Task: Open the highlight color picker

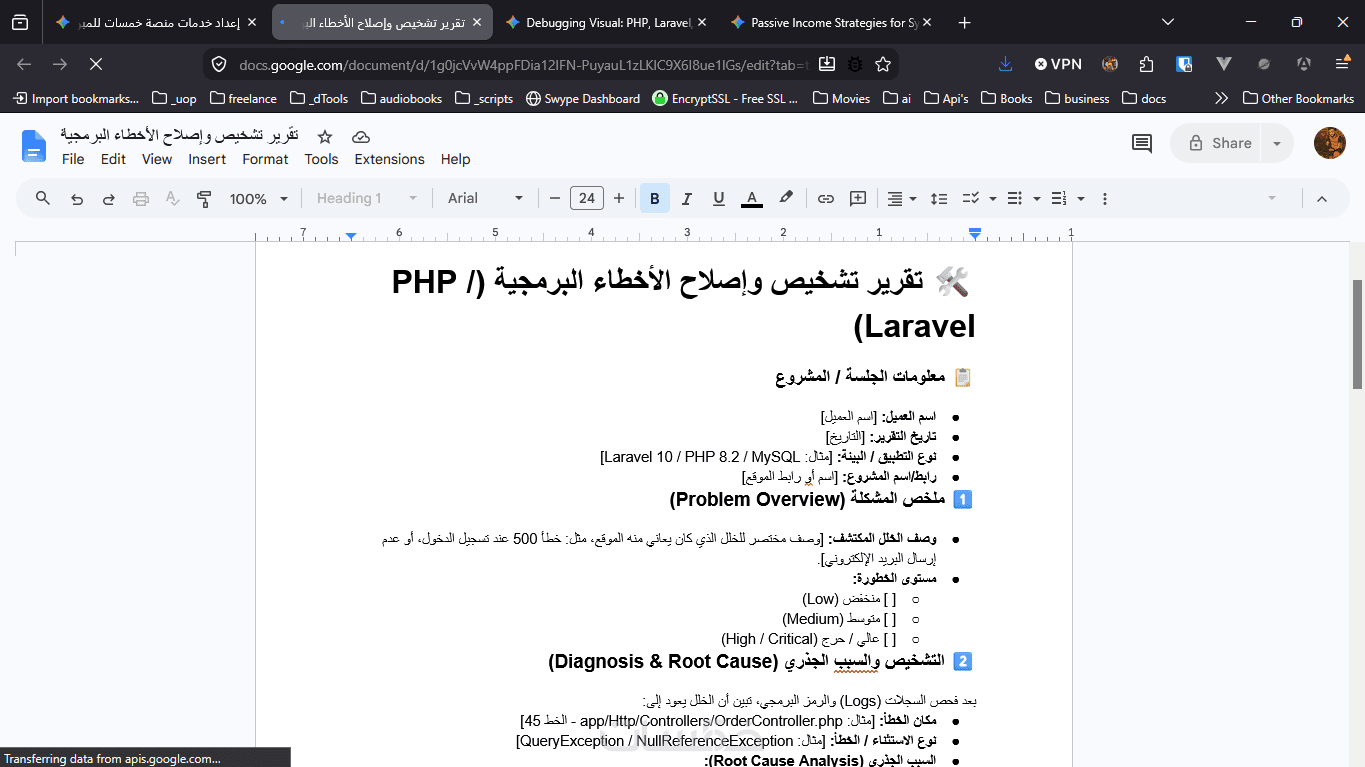Action: [786, 199]
